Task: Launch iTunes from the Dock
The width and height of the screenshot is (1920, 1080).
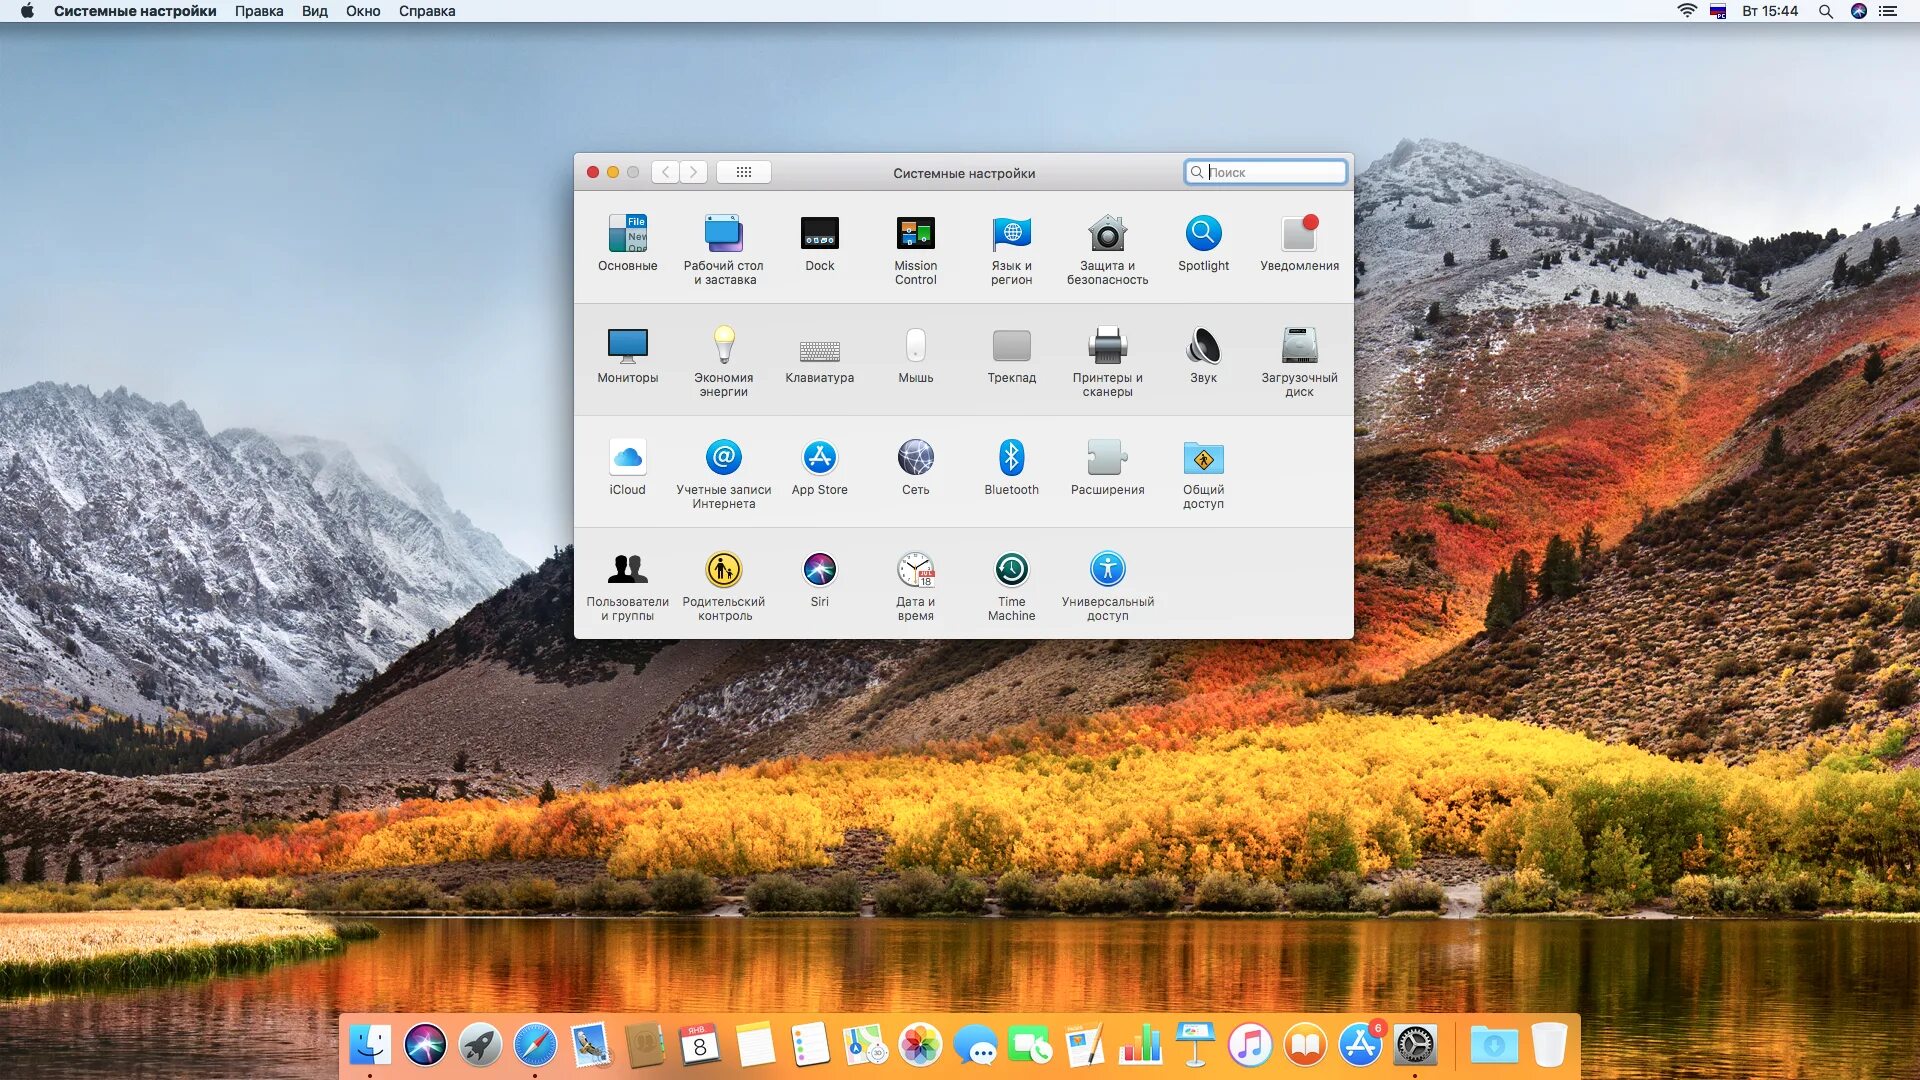Action: pyautogui.click(x=1250, y=1046)
